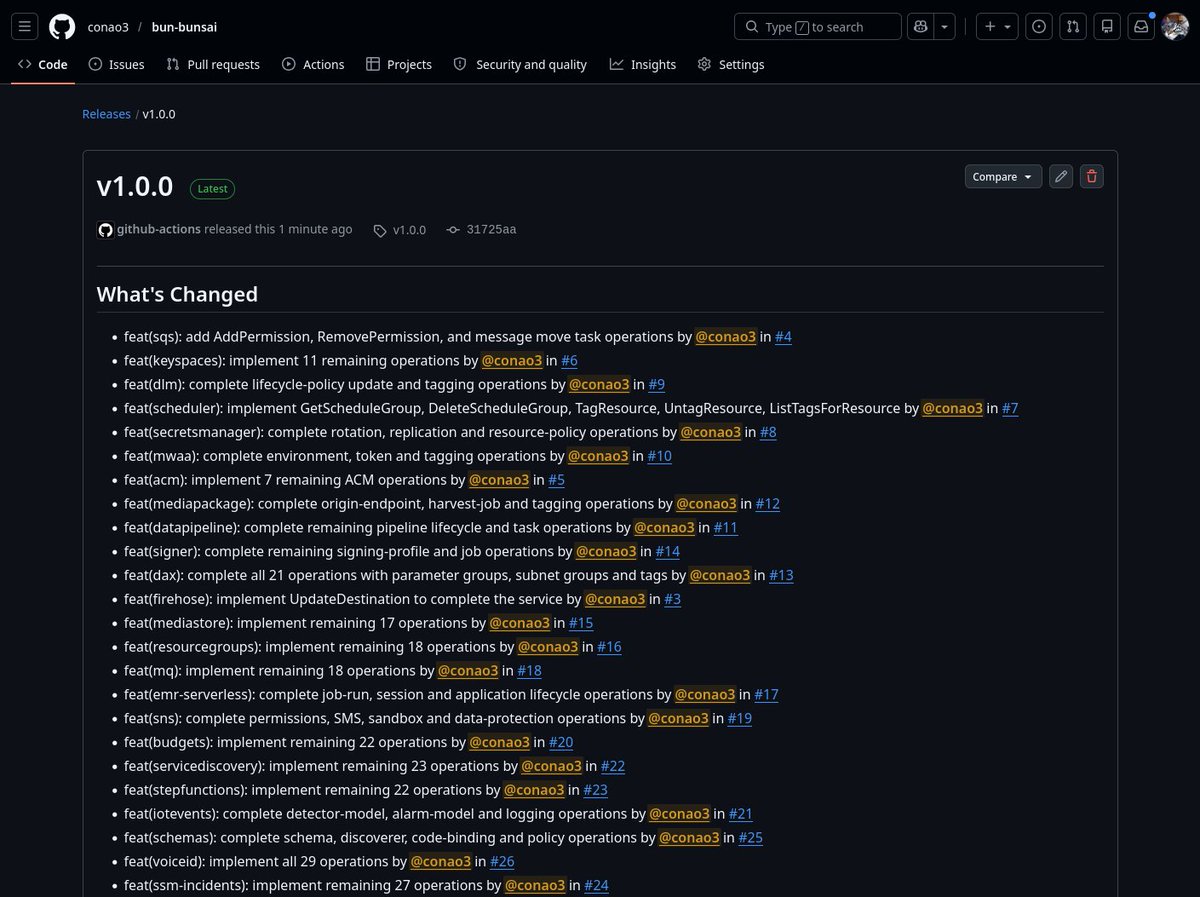View your pull requests icon in header

pyautogui.click(x=1073, y=27)
